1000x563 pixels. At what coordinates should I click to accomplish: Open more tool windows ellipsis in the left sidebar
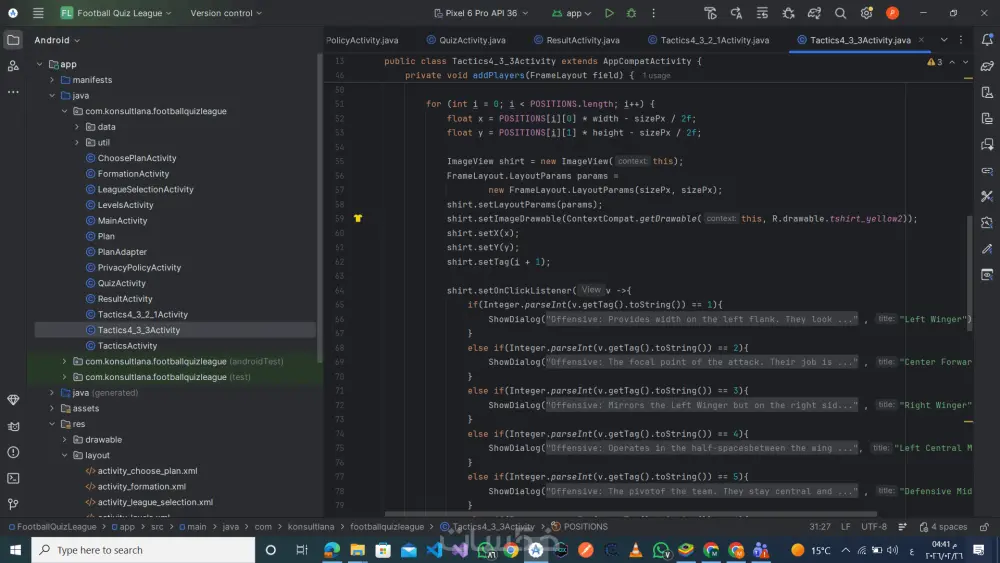pos(13,92)
